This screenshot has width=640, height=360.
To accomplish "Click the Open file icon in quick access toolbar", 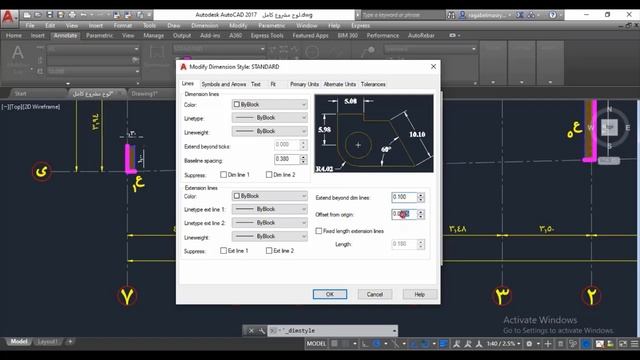I will click(38, 15).
